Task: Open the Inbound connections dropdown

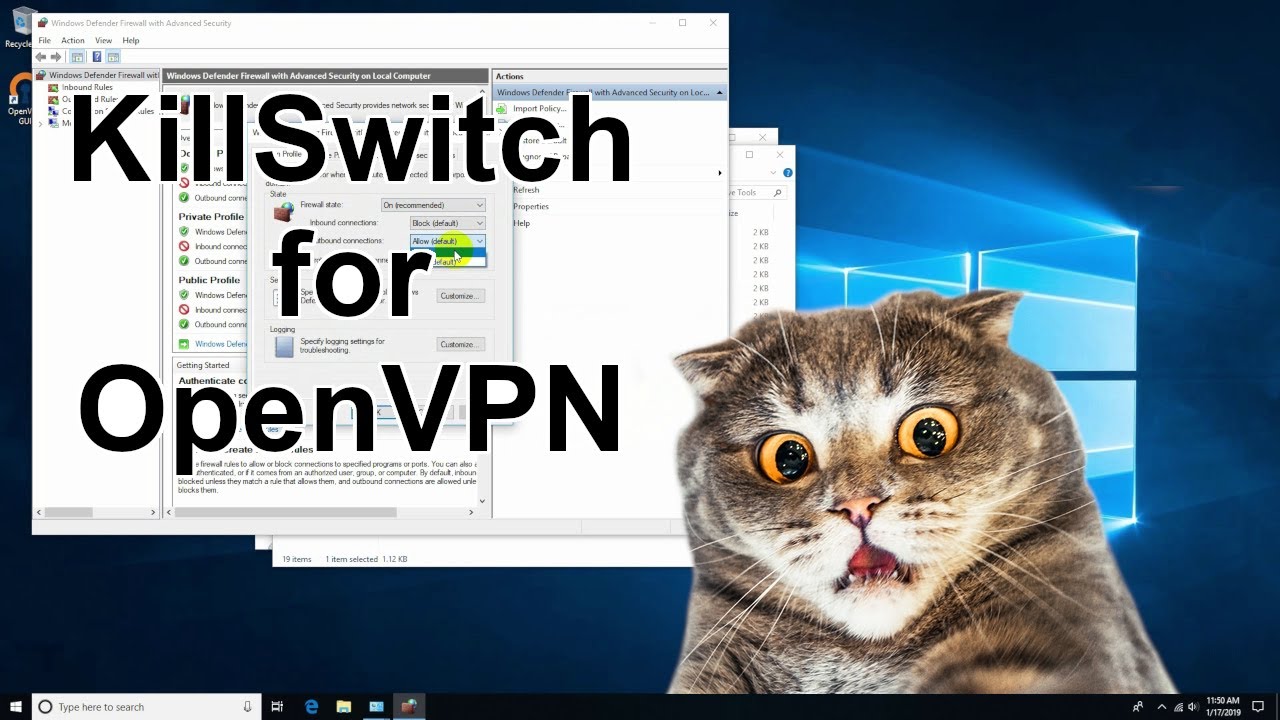Action: pos(447,223)
